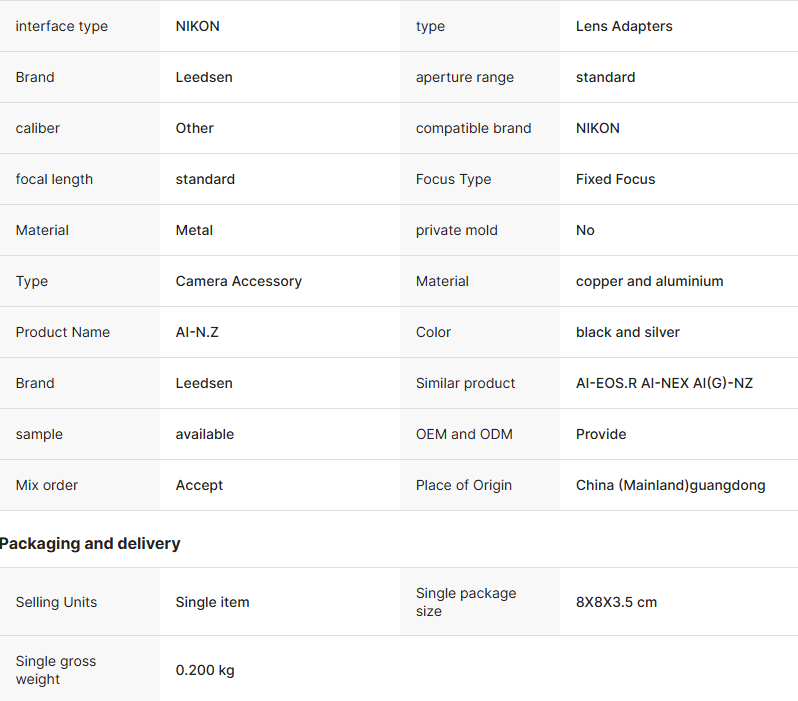Select the black and silver color value
This screenshot has height=701, width=798.
(x=627, y=332)
